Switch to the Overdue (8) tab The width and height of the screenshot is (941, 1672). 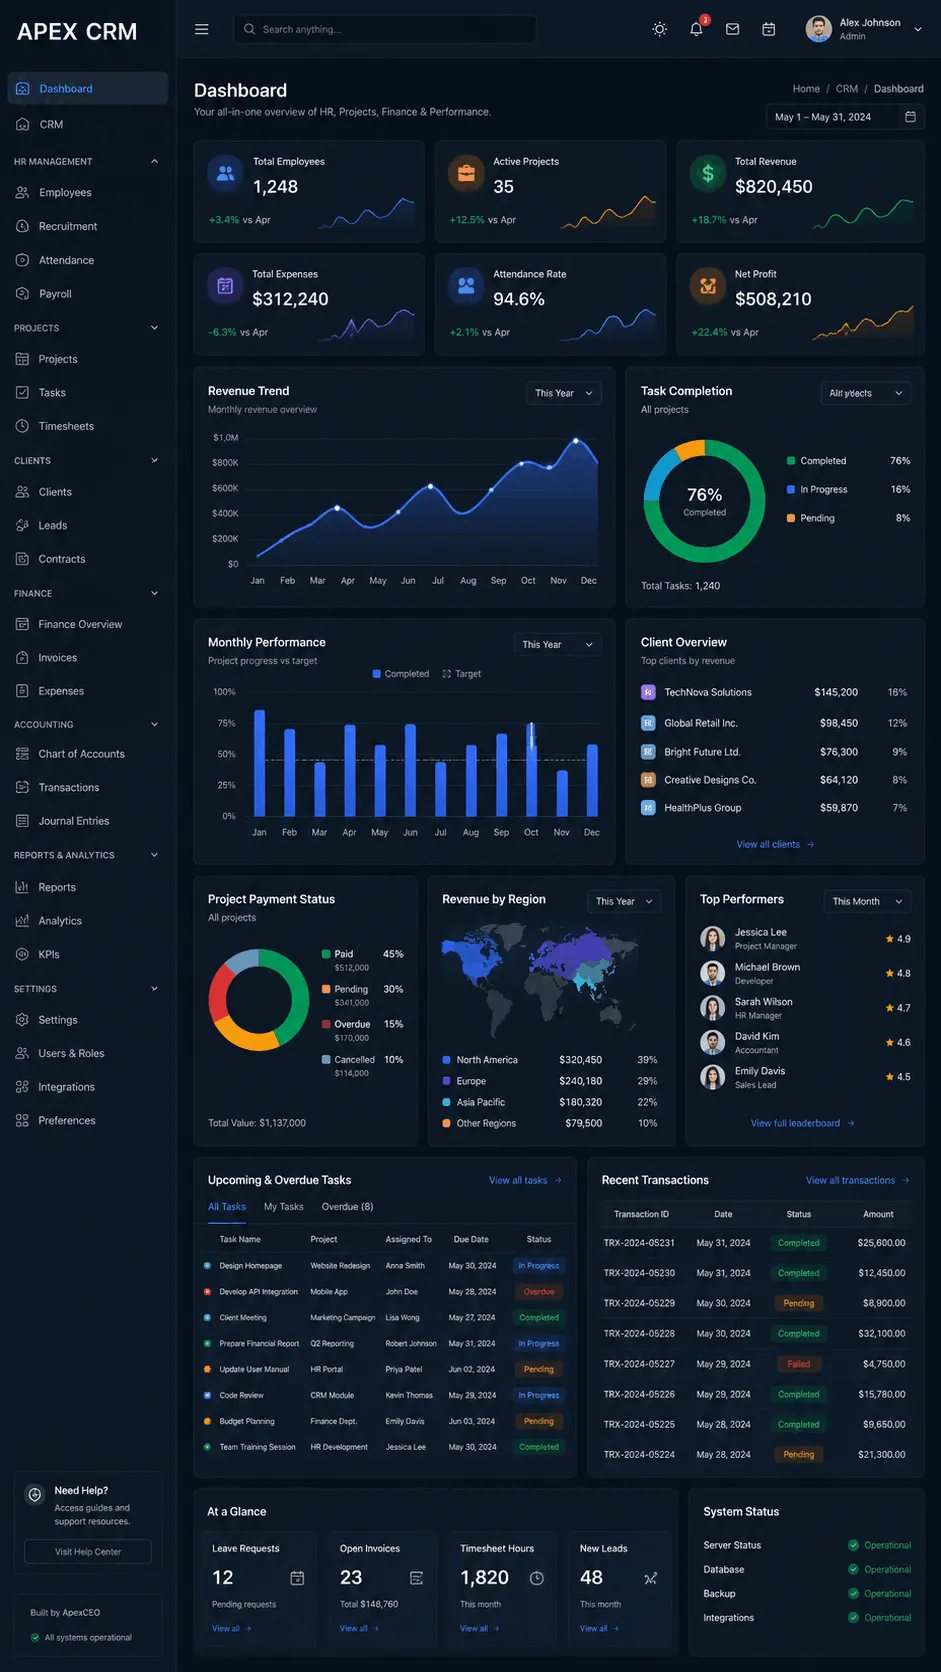(x=347, y=1207)
